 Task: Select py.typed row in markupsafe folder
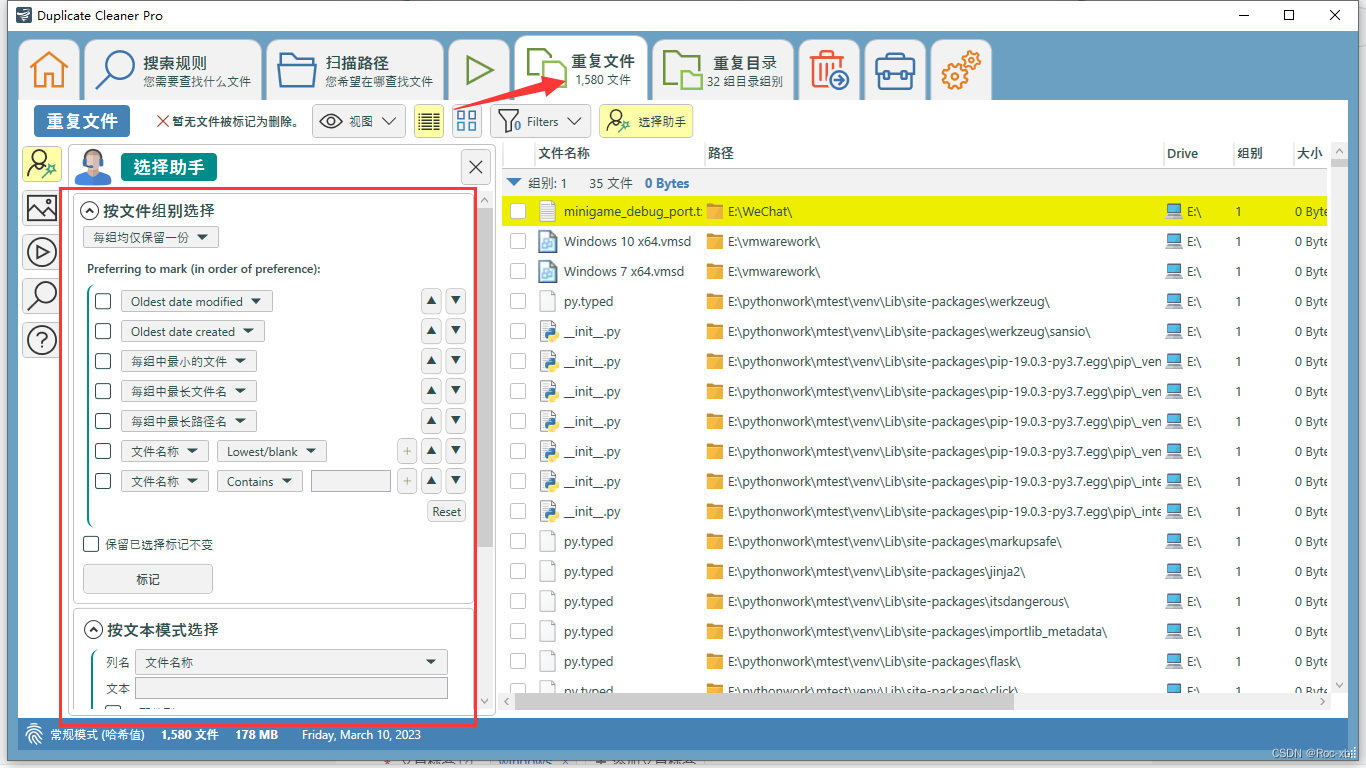coord(914,541)
